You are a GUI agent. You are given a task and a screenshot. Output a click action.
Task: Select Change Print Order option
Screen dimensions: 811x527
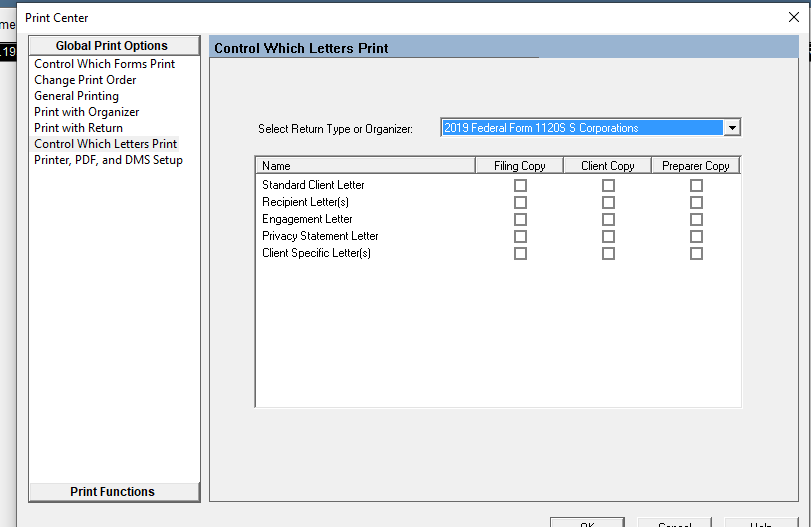[x=85, y=80]
